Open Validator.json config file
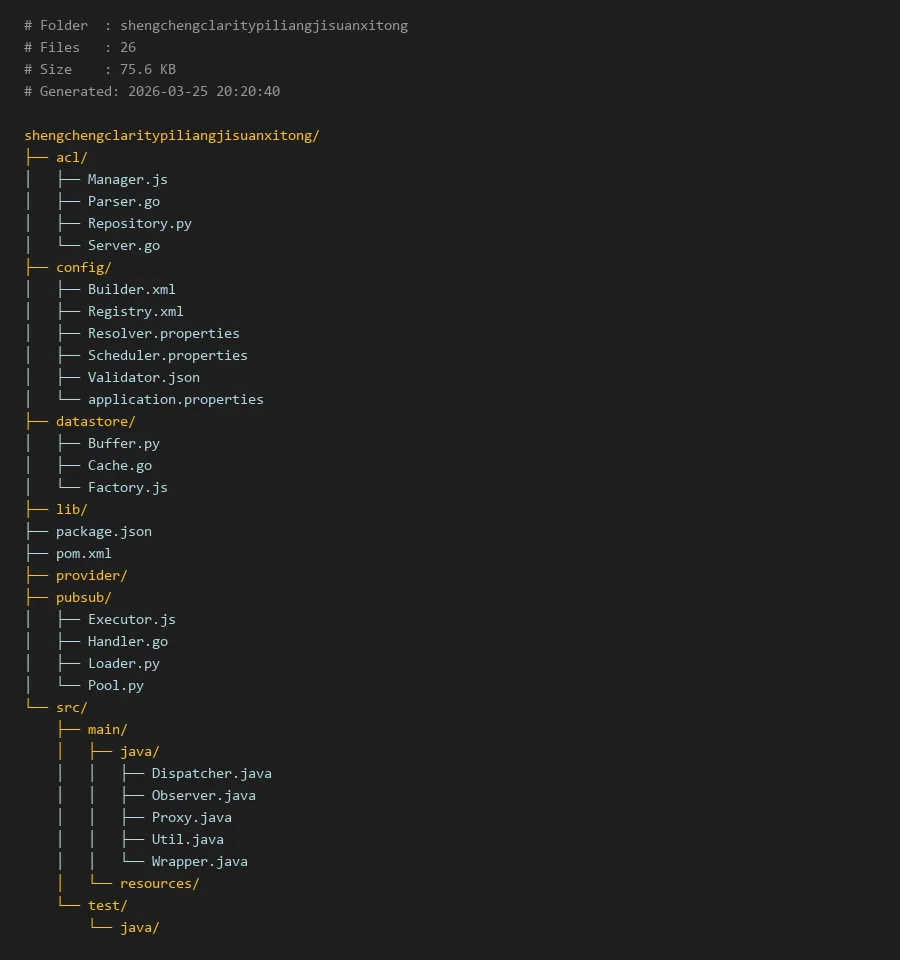This screenshot has height=960, width=900. (143, 378)
